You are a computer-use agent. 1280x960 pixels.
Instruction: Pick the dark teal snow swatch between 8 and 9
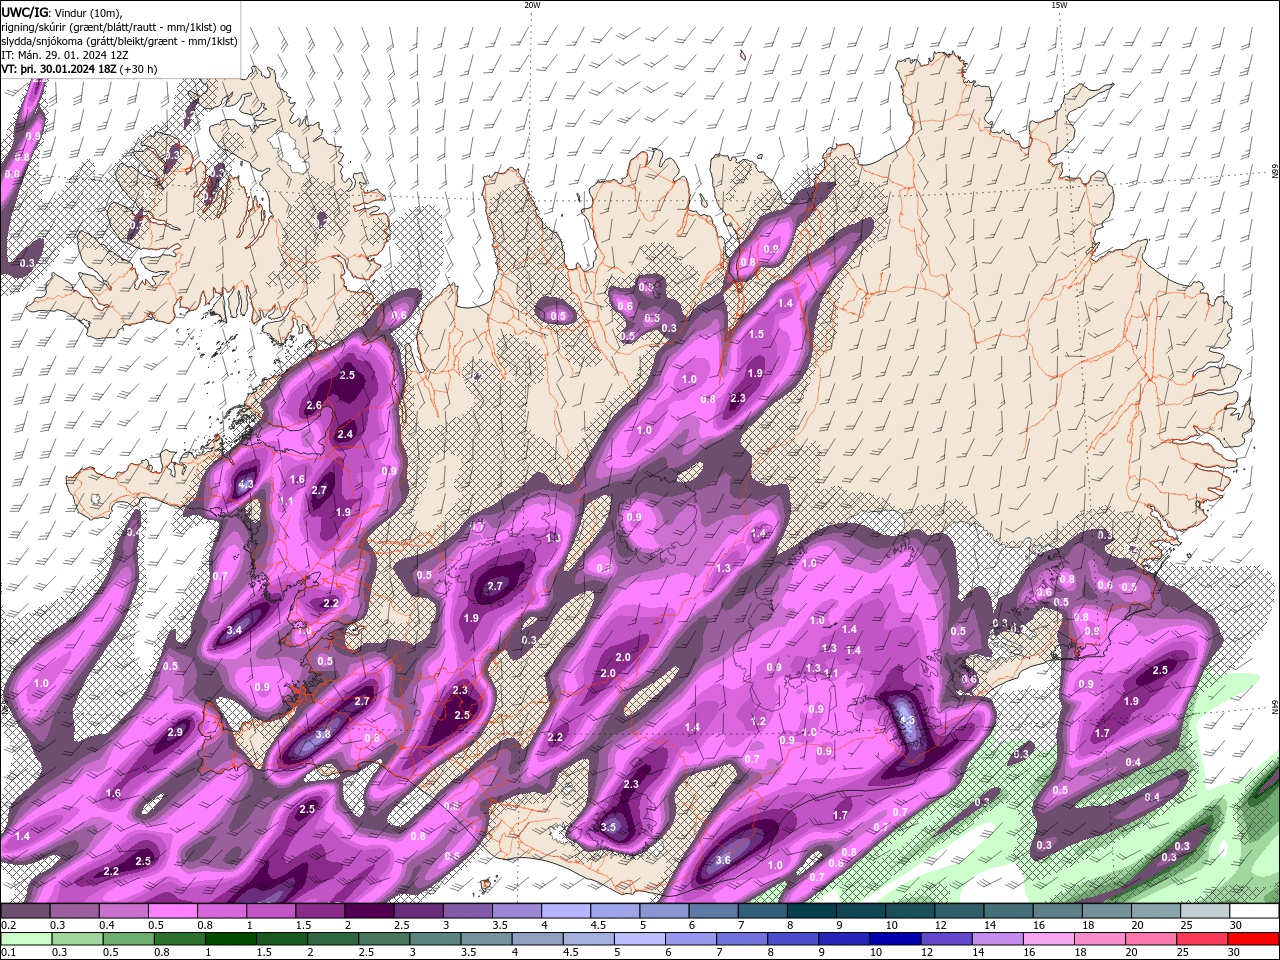811,911
